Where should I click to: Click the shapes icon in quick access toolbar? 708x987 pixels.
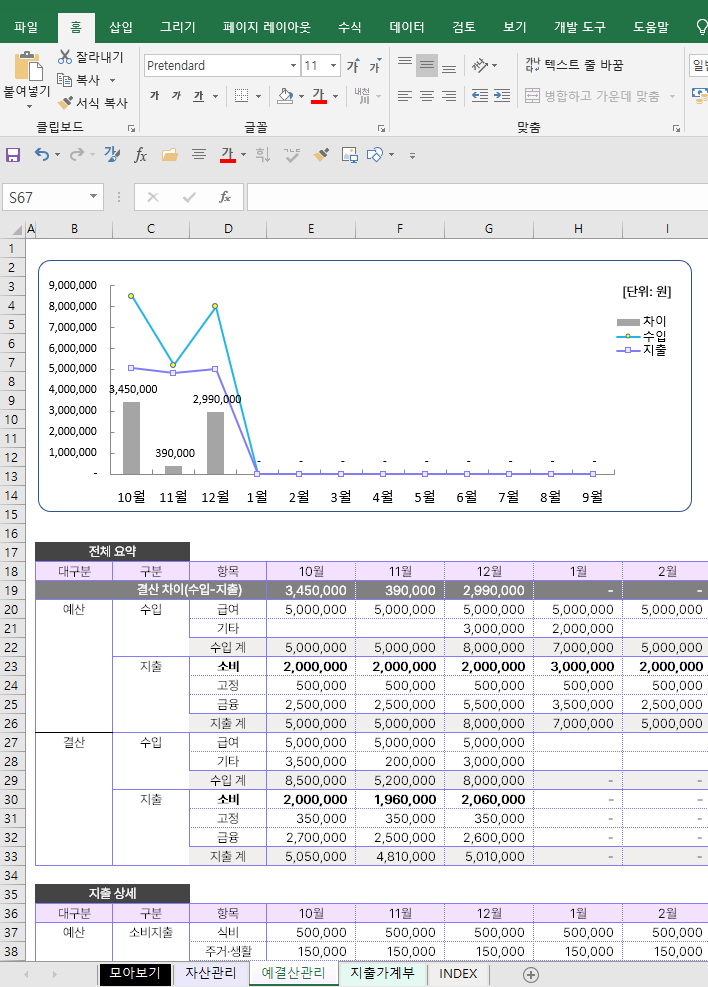click(375, 155)
